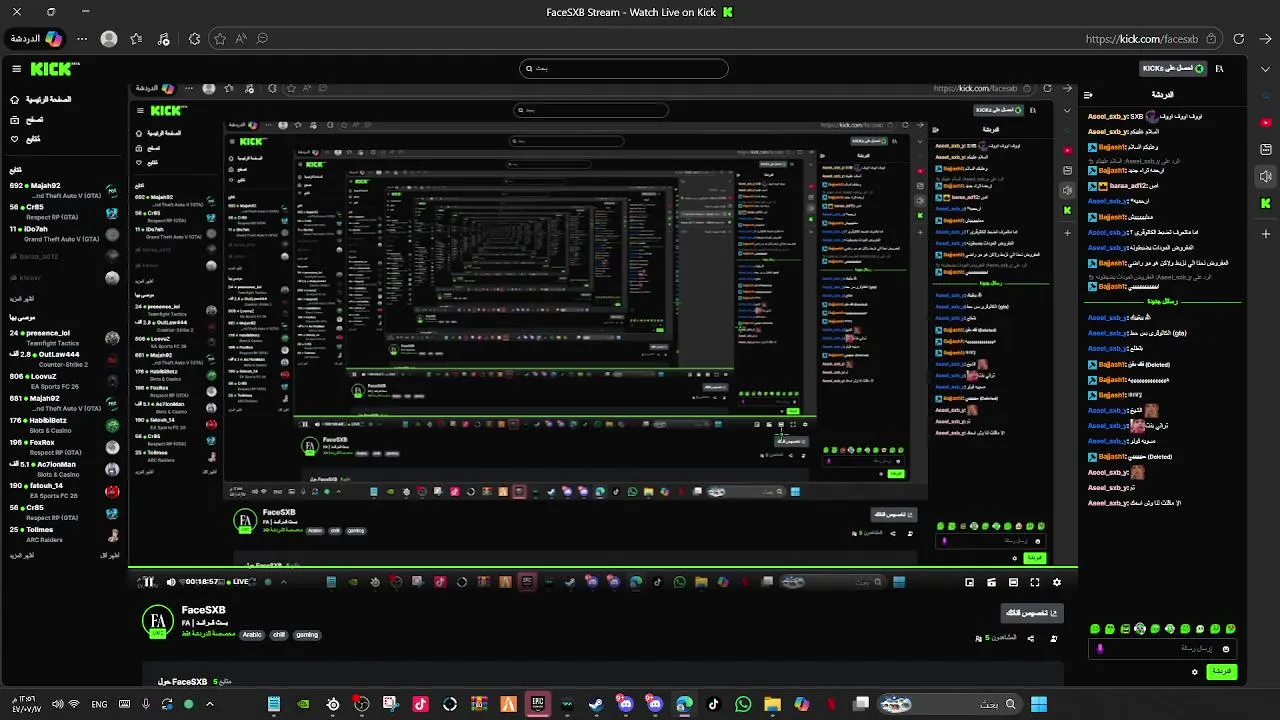
Task: Open WhatsApp from Windows taskbar
Action: coord(743,704)
